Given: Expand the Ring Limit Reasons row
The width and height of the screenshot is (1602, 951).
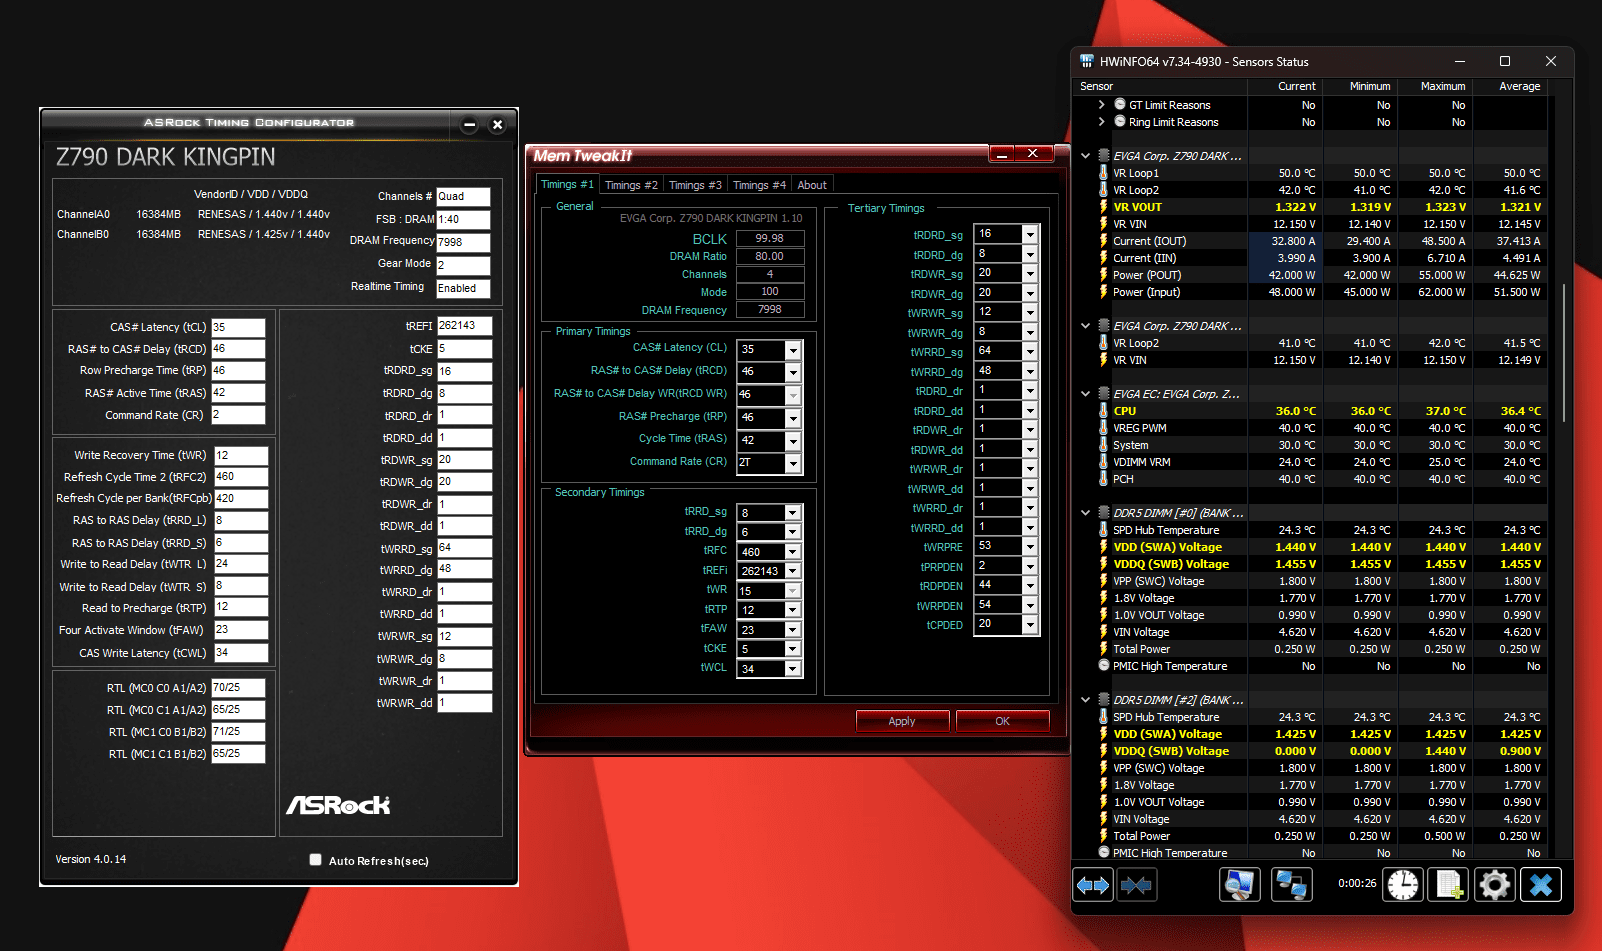Looking at the screenshot, I should pyautogui.click(x=1102, y=121).
